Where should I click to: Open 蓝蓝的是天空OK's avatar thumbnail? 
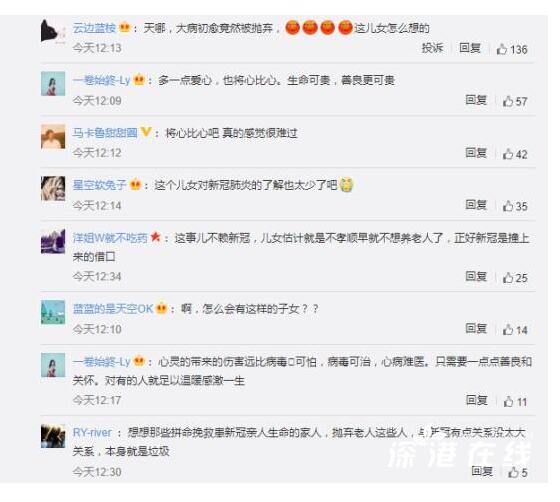coord(53,312)
